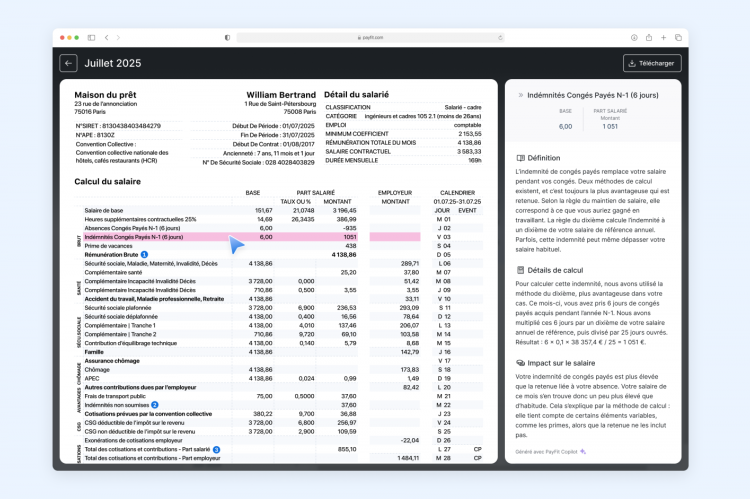Screen dimensions: 750x499
Task: Click calendar day L 27 marked CP
Action: (458, 450)
